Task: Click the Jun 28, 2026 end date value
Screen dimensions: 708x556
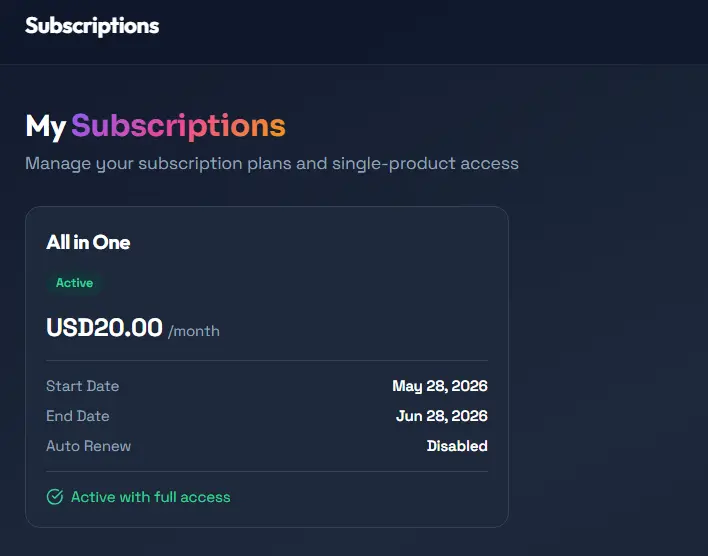Action: (x=442, y=416)
